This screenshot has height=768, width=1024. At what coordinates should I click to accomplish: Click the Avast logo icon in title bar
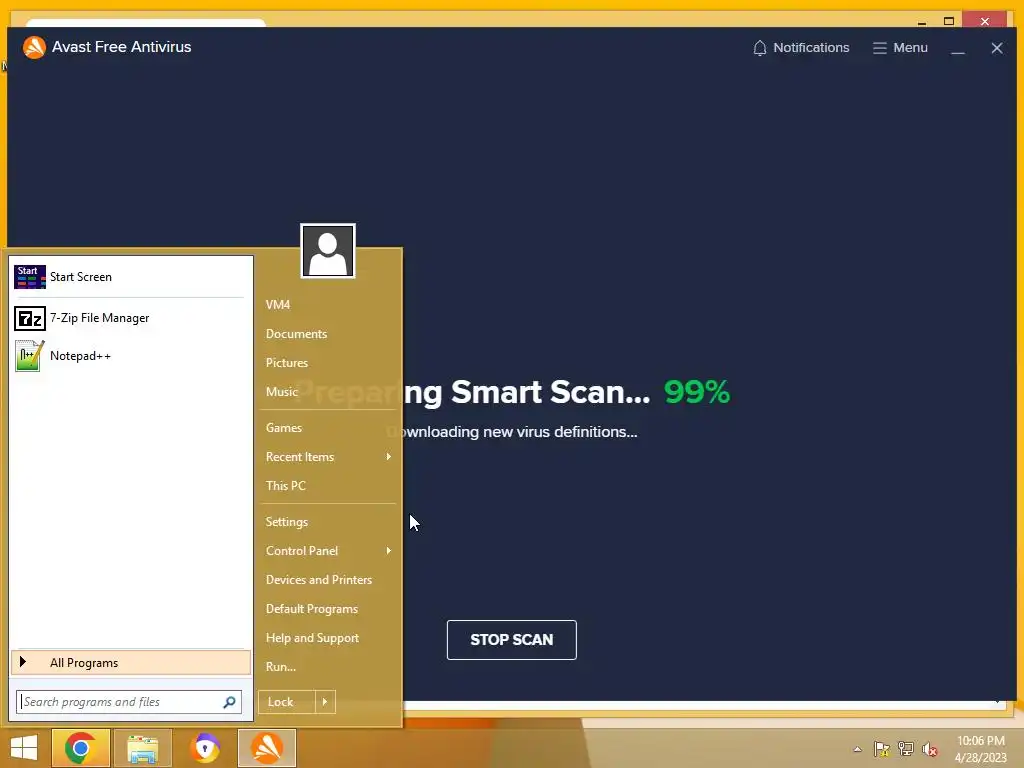click(34, 47)
